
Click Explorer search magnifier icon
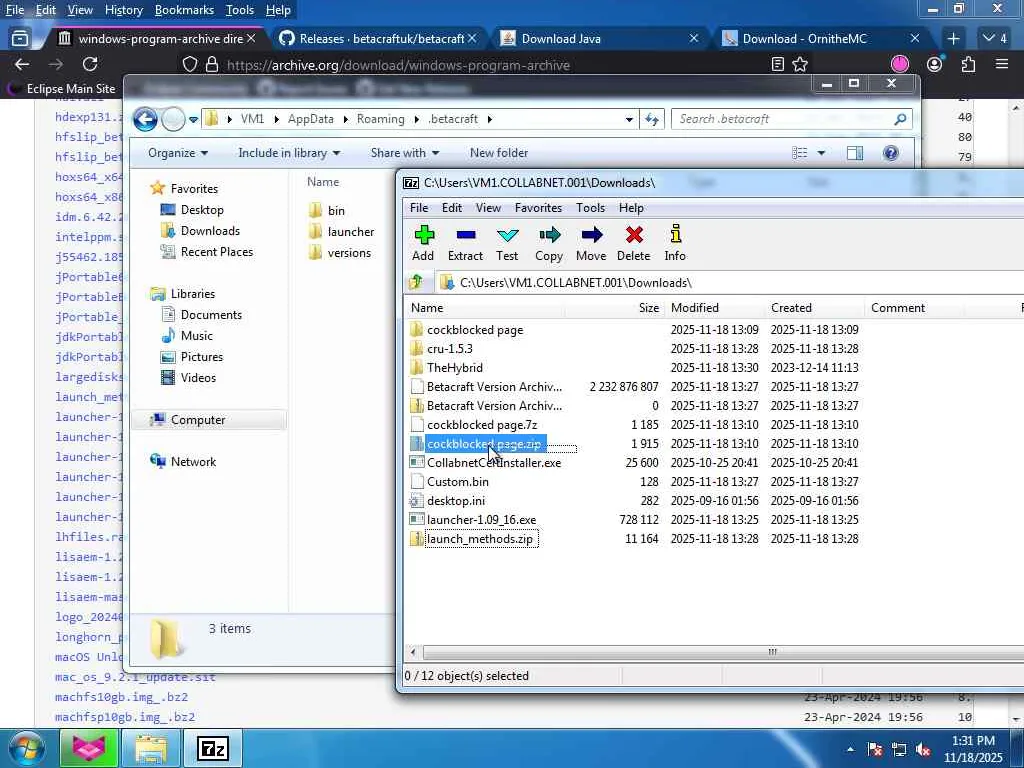point(901,119)
